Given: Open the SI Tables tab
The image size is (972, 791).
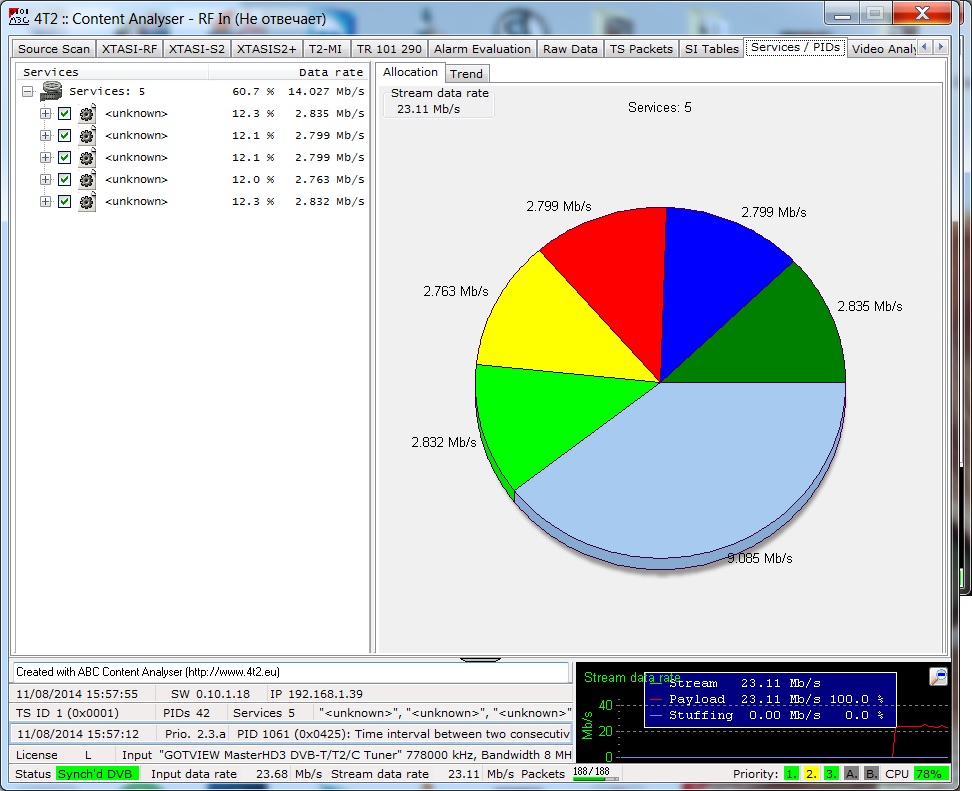Looking at the screenshot, I should [x=712, y=49].
